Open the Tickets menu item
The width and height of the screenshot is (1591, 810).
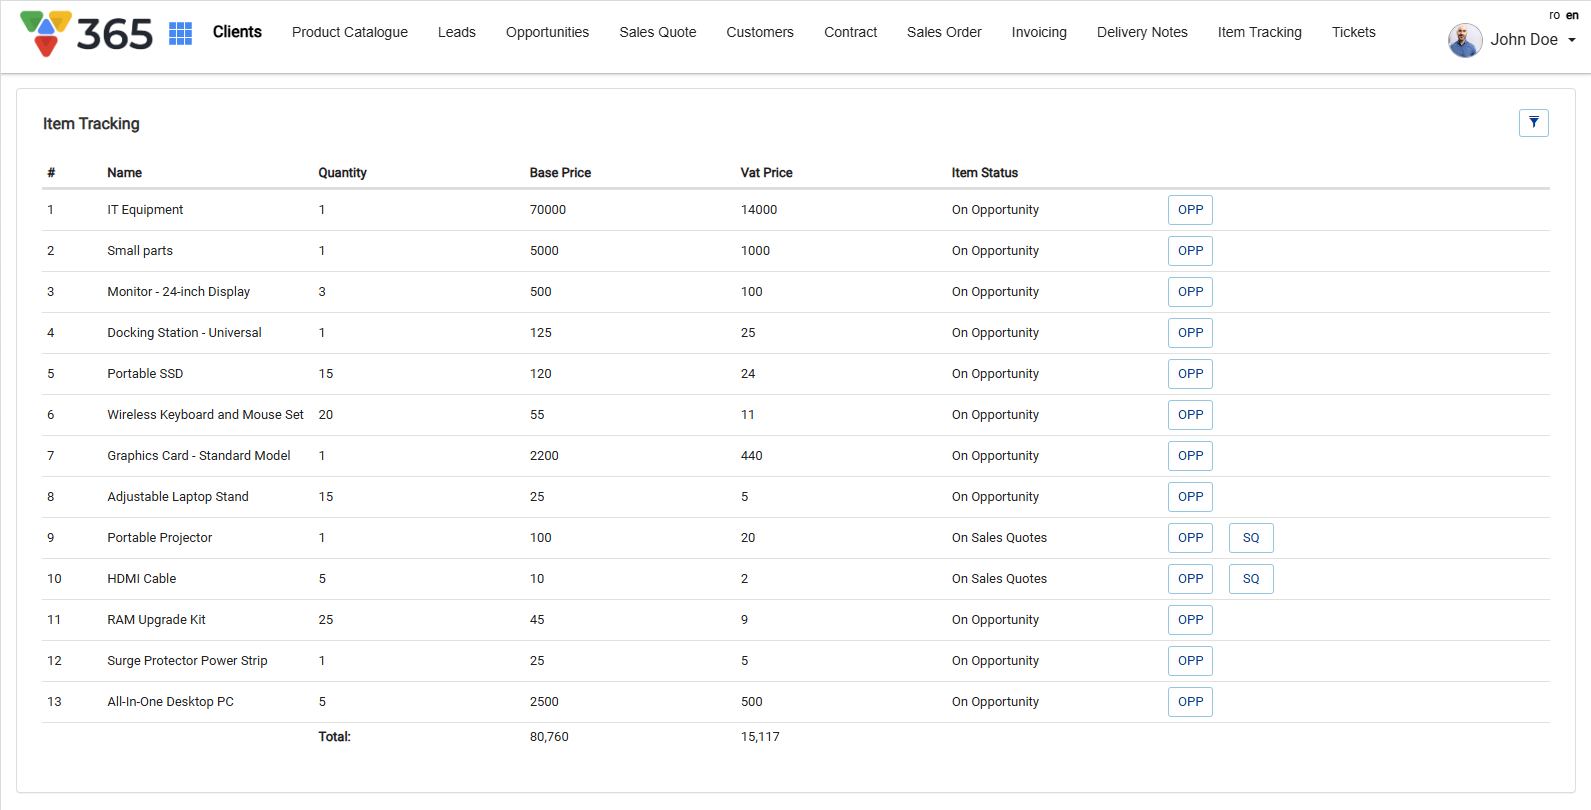tap(1353, 32)
